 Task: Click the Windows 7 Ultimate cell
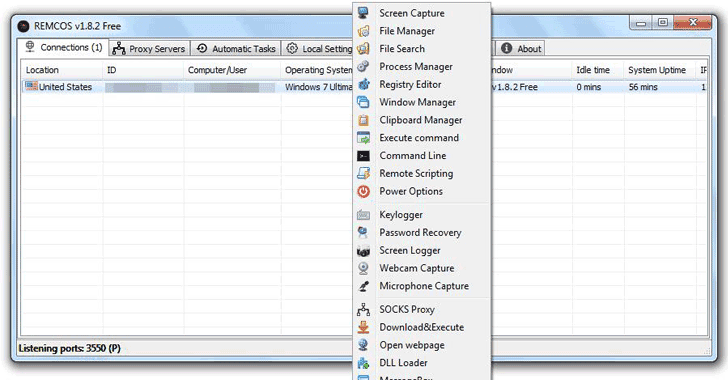click(x=318, y=87)
